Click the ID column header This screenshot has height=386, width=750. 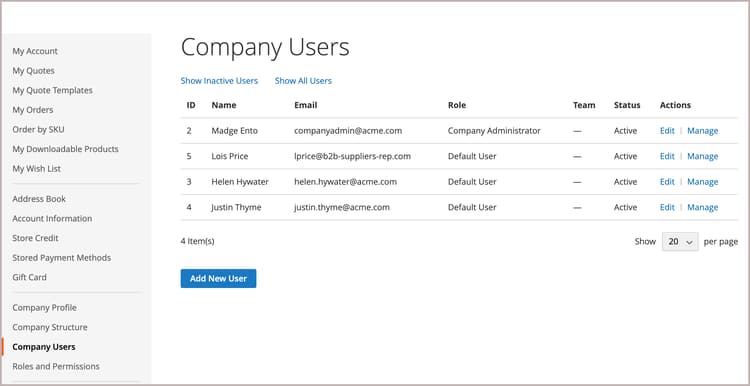(x=191, y=105)
